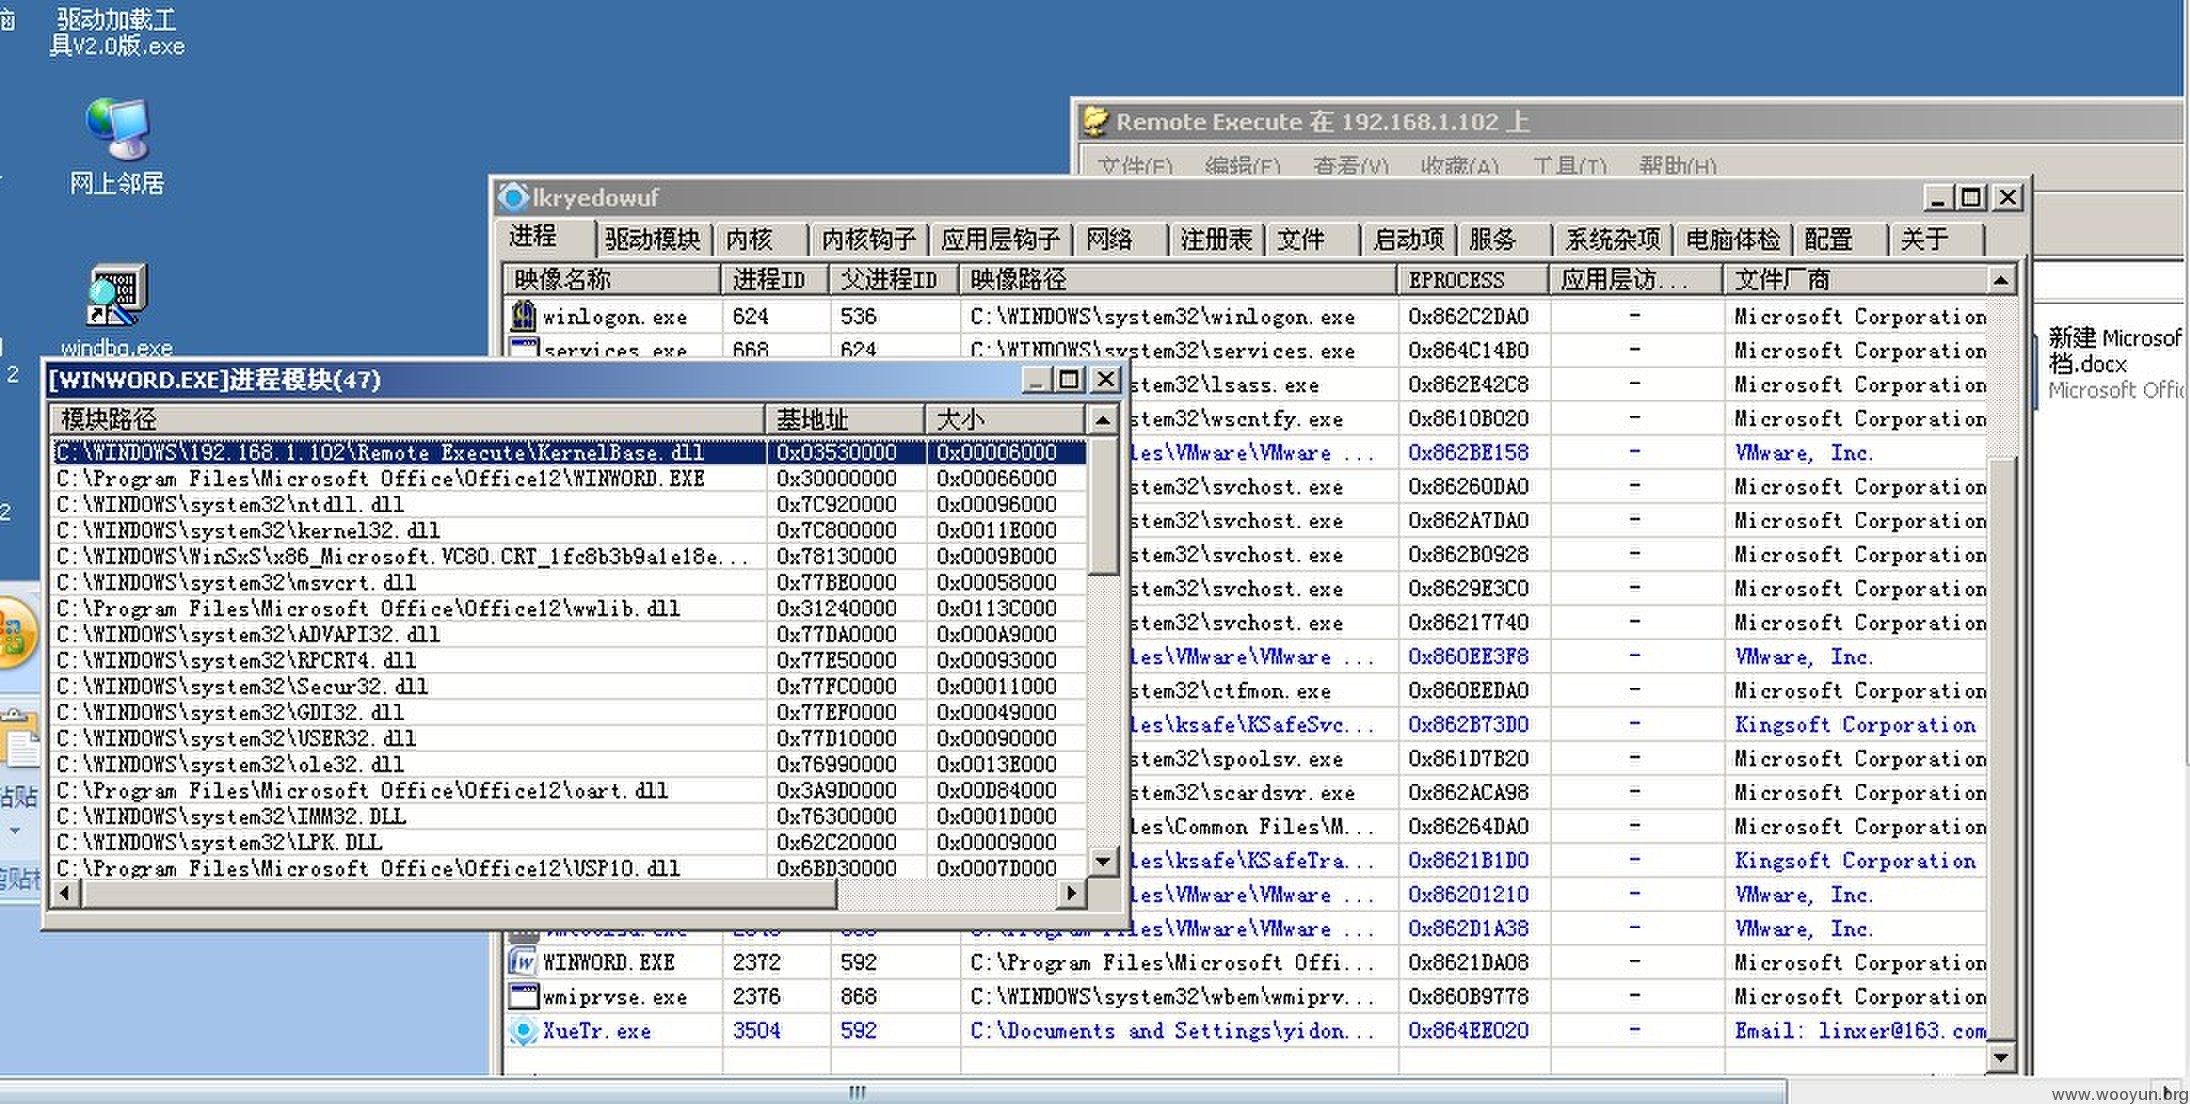The width and height of the screenshot is (2190, 1104).
Task: Click the process list scroll up arrow
Action: click(2001, 280)
